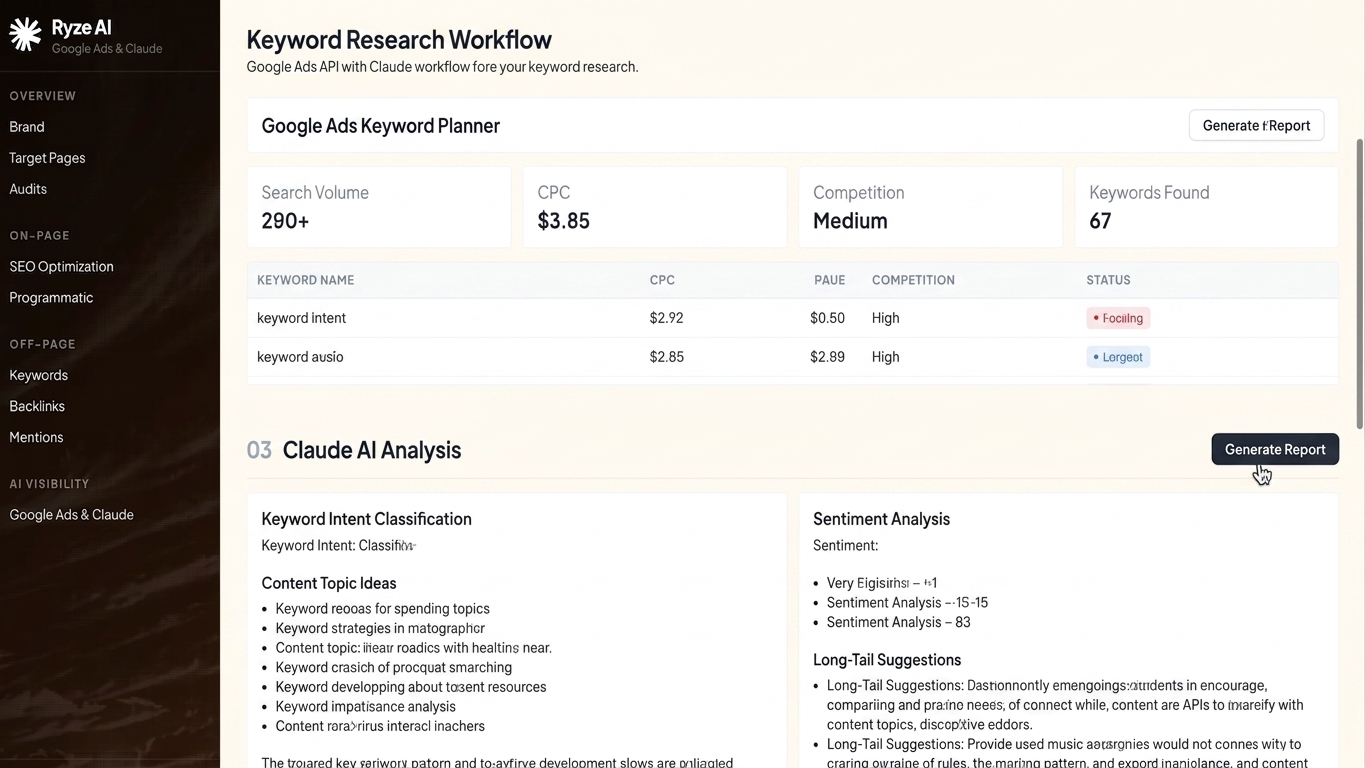Click the Long-Tail Suggestions heading
The width and height of the screenshot is (1365, 768).
[887, 660]
